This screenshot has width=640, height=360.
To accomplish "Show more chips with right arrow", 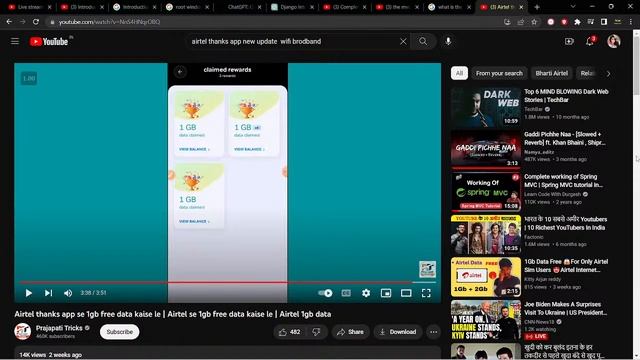I will pyautogui.click(x=609, y=74).
